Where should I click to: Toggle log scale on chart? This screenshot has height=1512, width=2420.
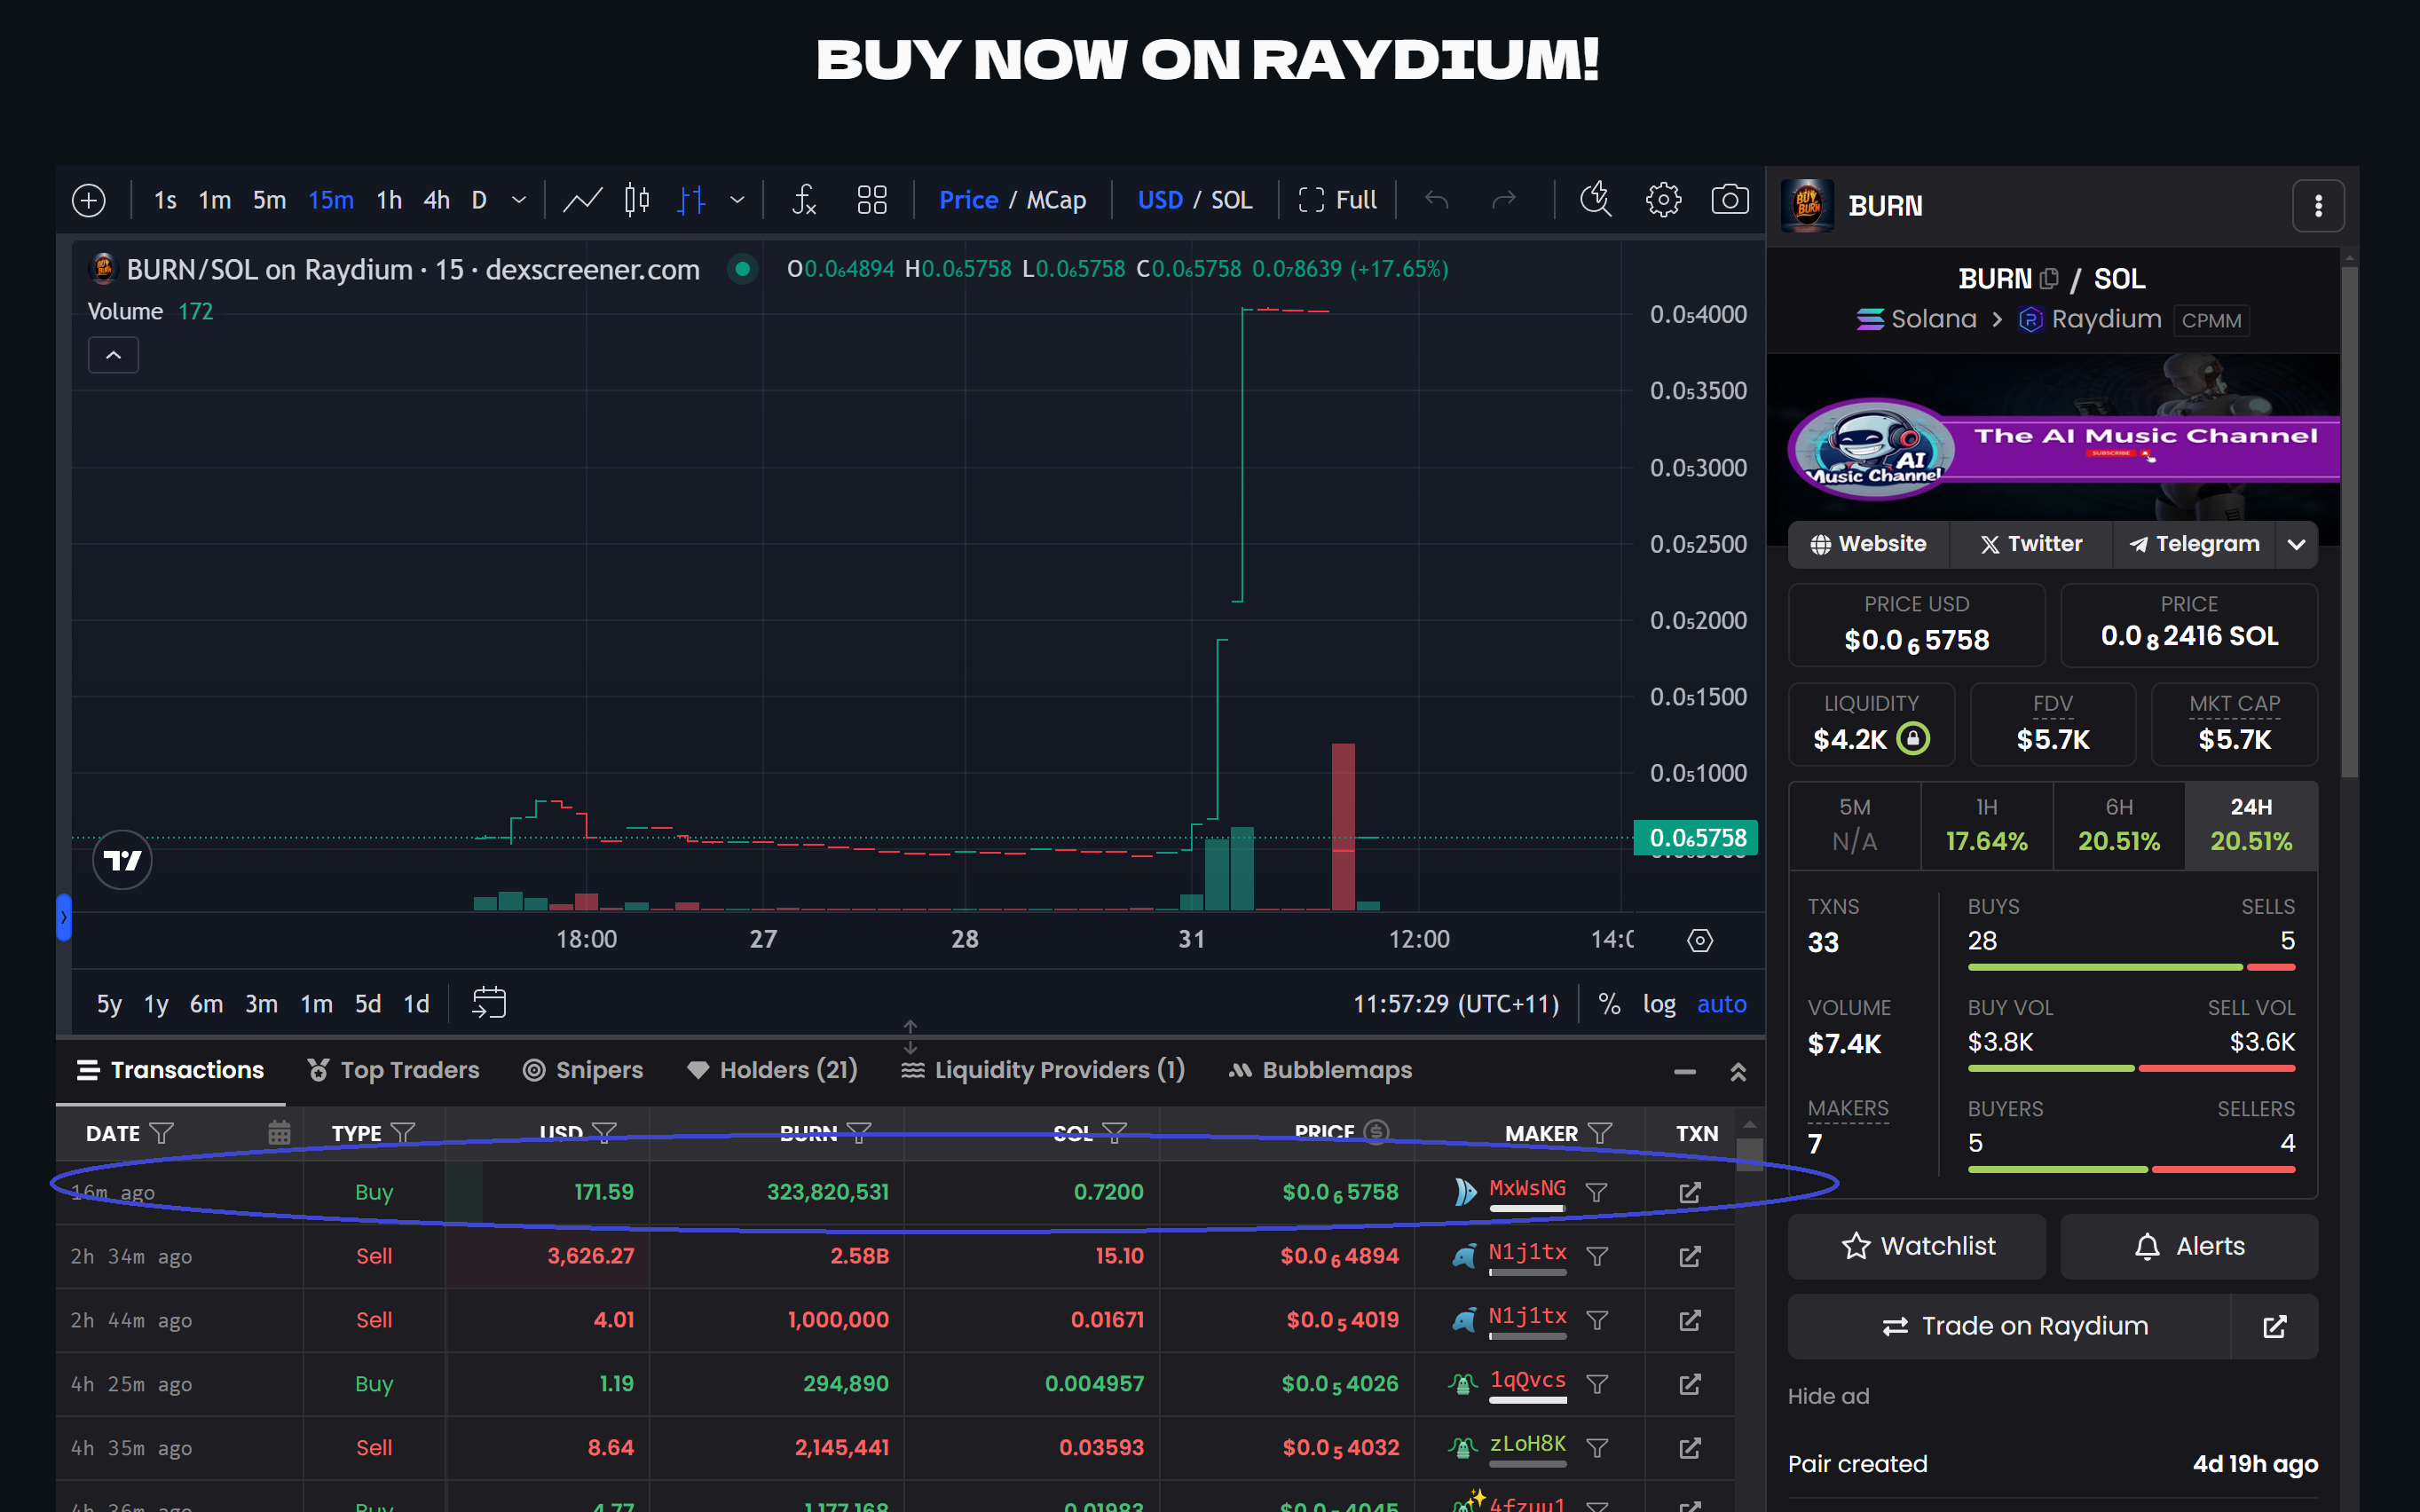[1659, 1004]
